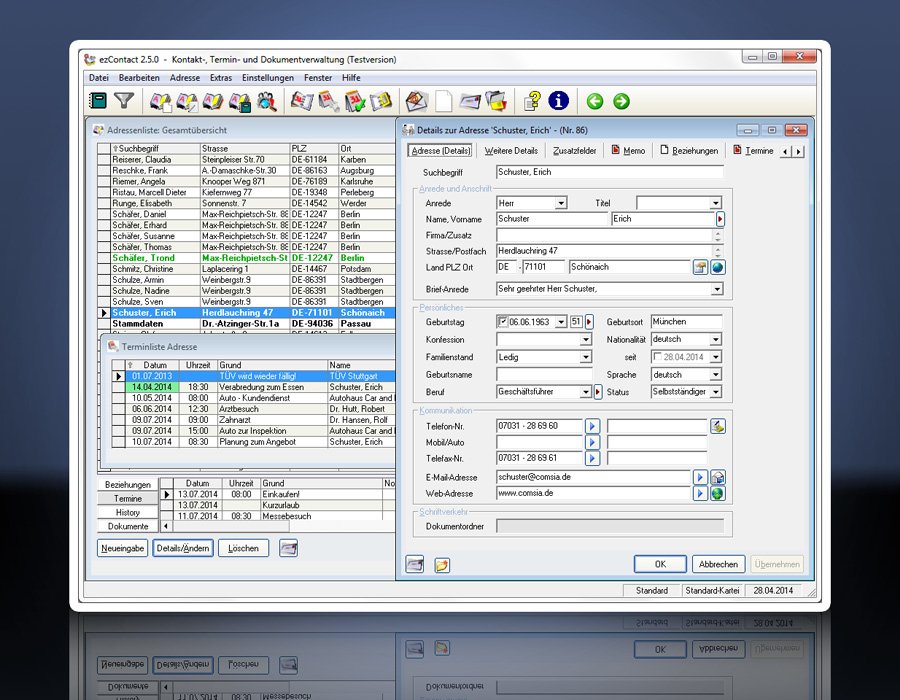
Task: Open the Status dropdown showing Selbstständiger
Action: (715, 392)
